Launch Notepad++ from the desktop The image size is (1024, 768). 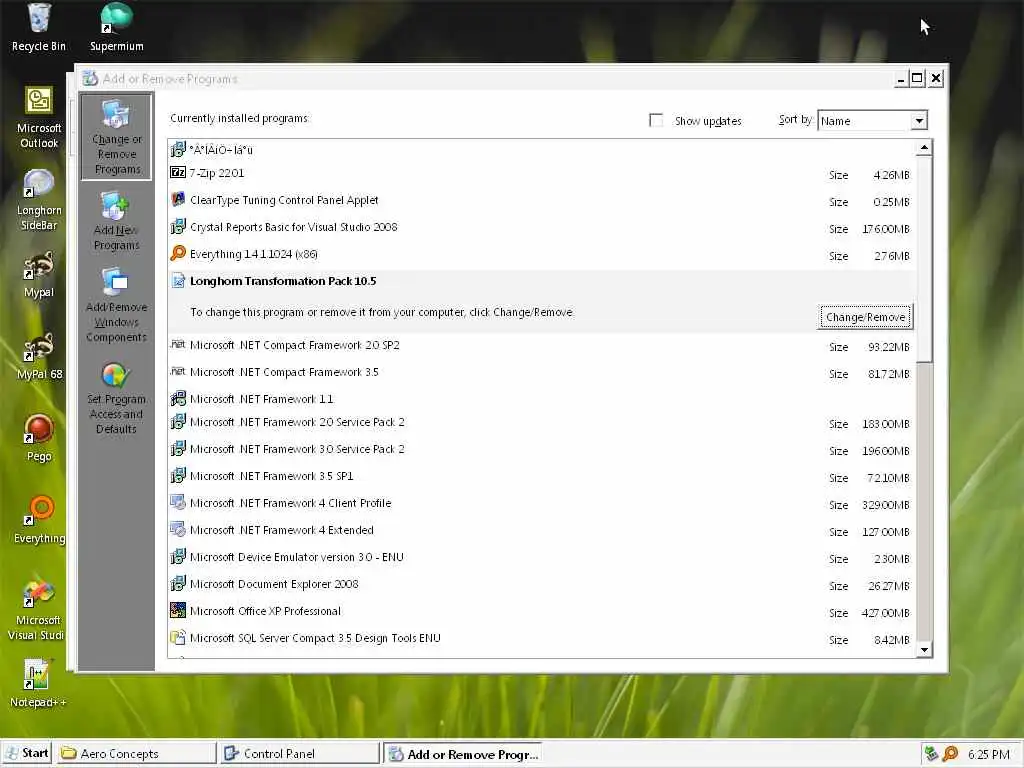tap(37, 684)
